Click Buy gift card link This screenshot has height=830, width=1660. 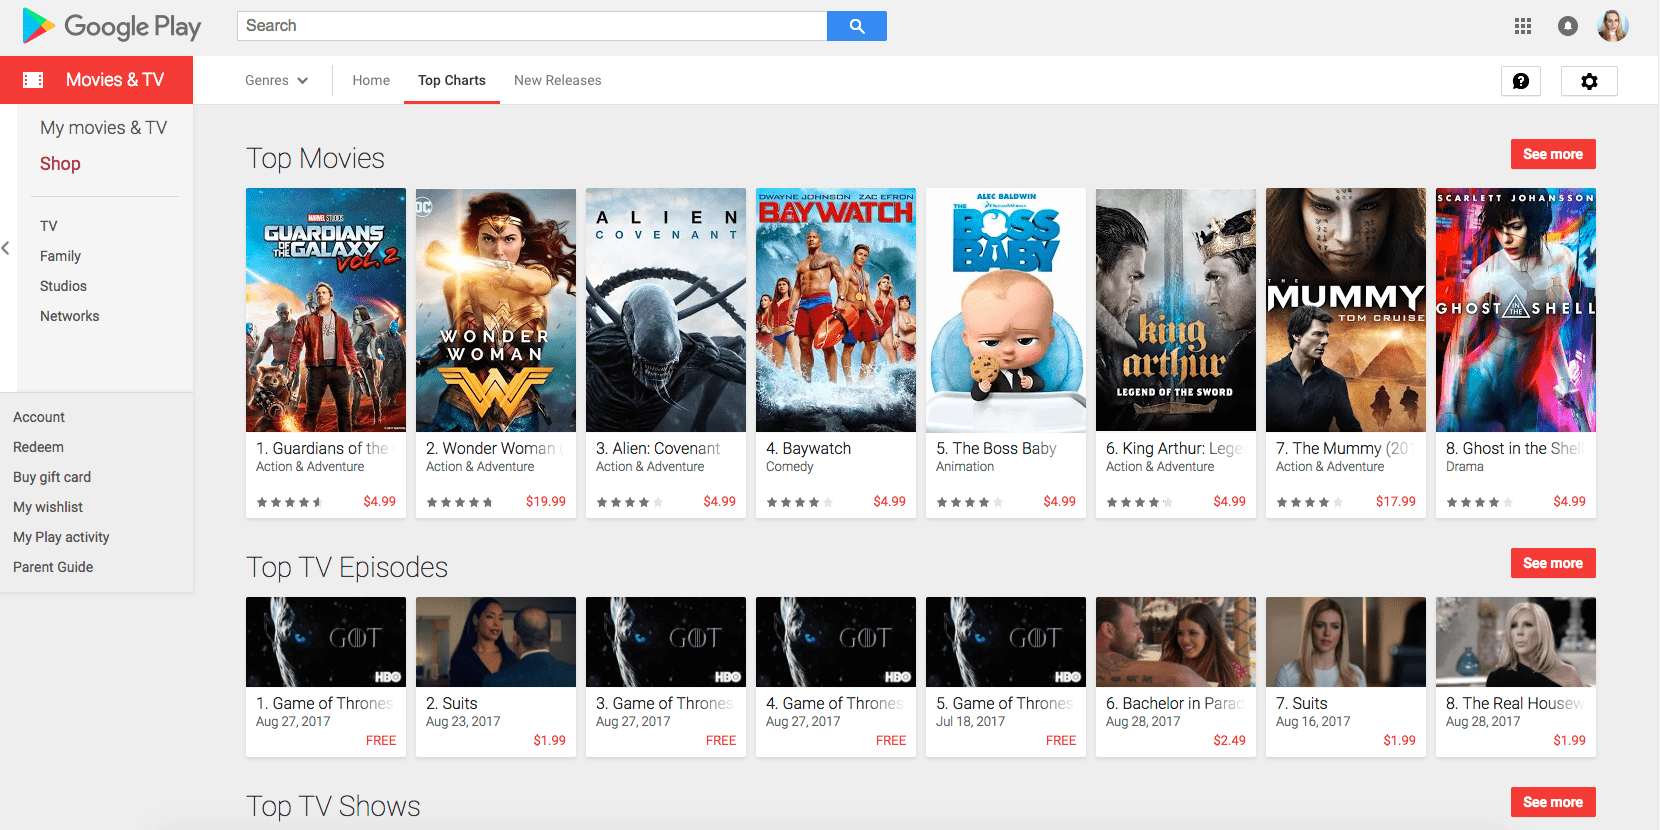(x=52, y=477)
